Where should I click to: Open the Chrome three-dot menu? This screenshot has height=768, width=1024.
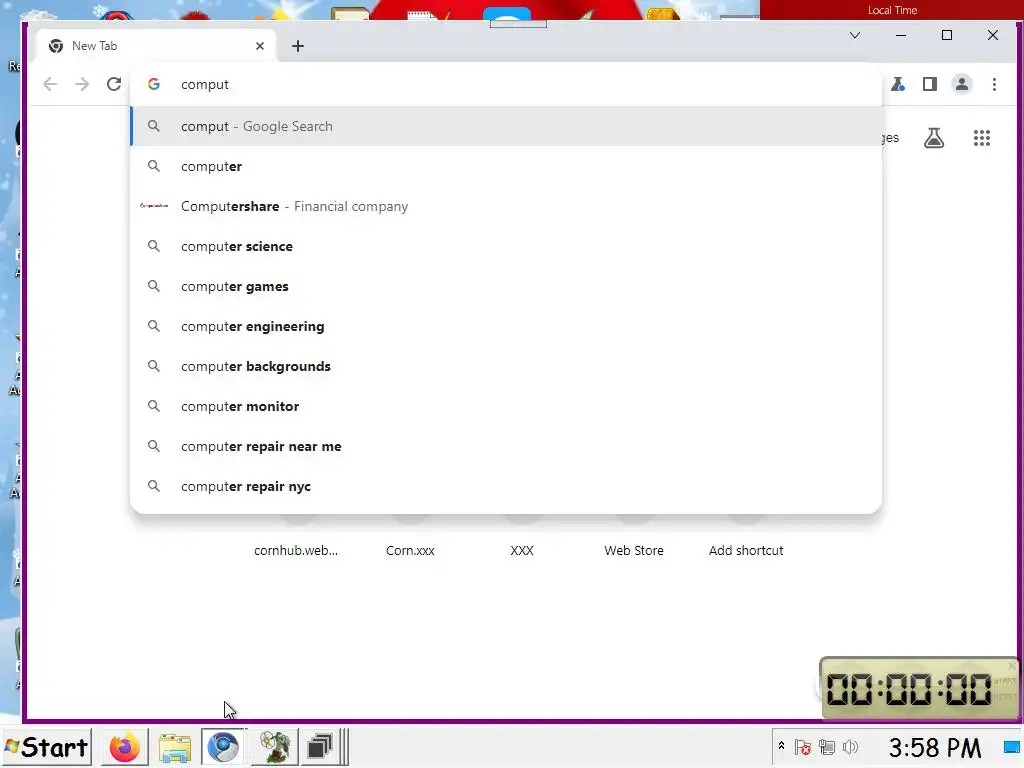(x=994, y=84)
